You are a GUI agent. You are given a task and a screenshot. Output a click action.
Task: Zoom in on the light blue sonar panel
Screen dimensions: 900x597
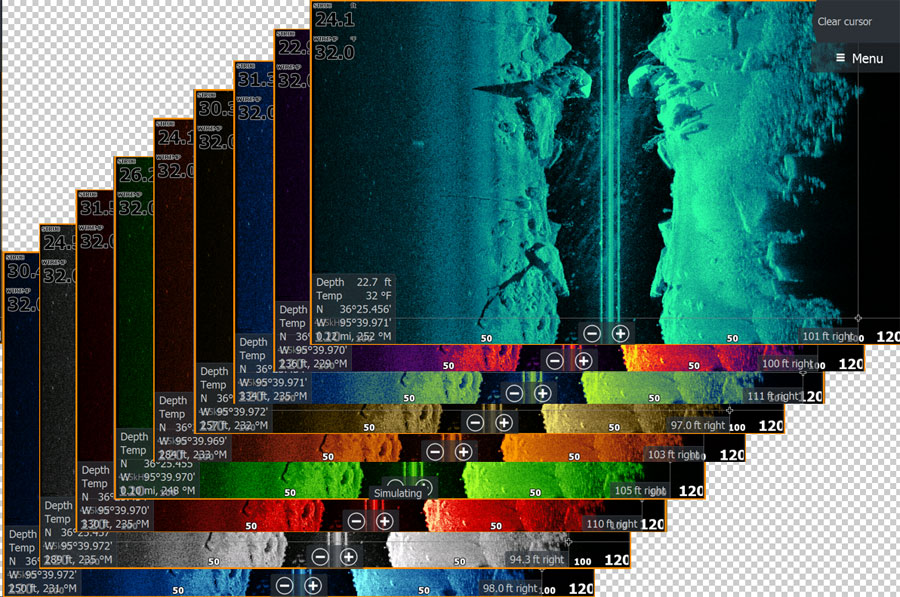(x=313, y=585)
